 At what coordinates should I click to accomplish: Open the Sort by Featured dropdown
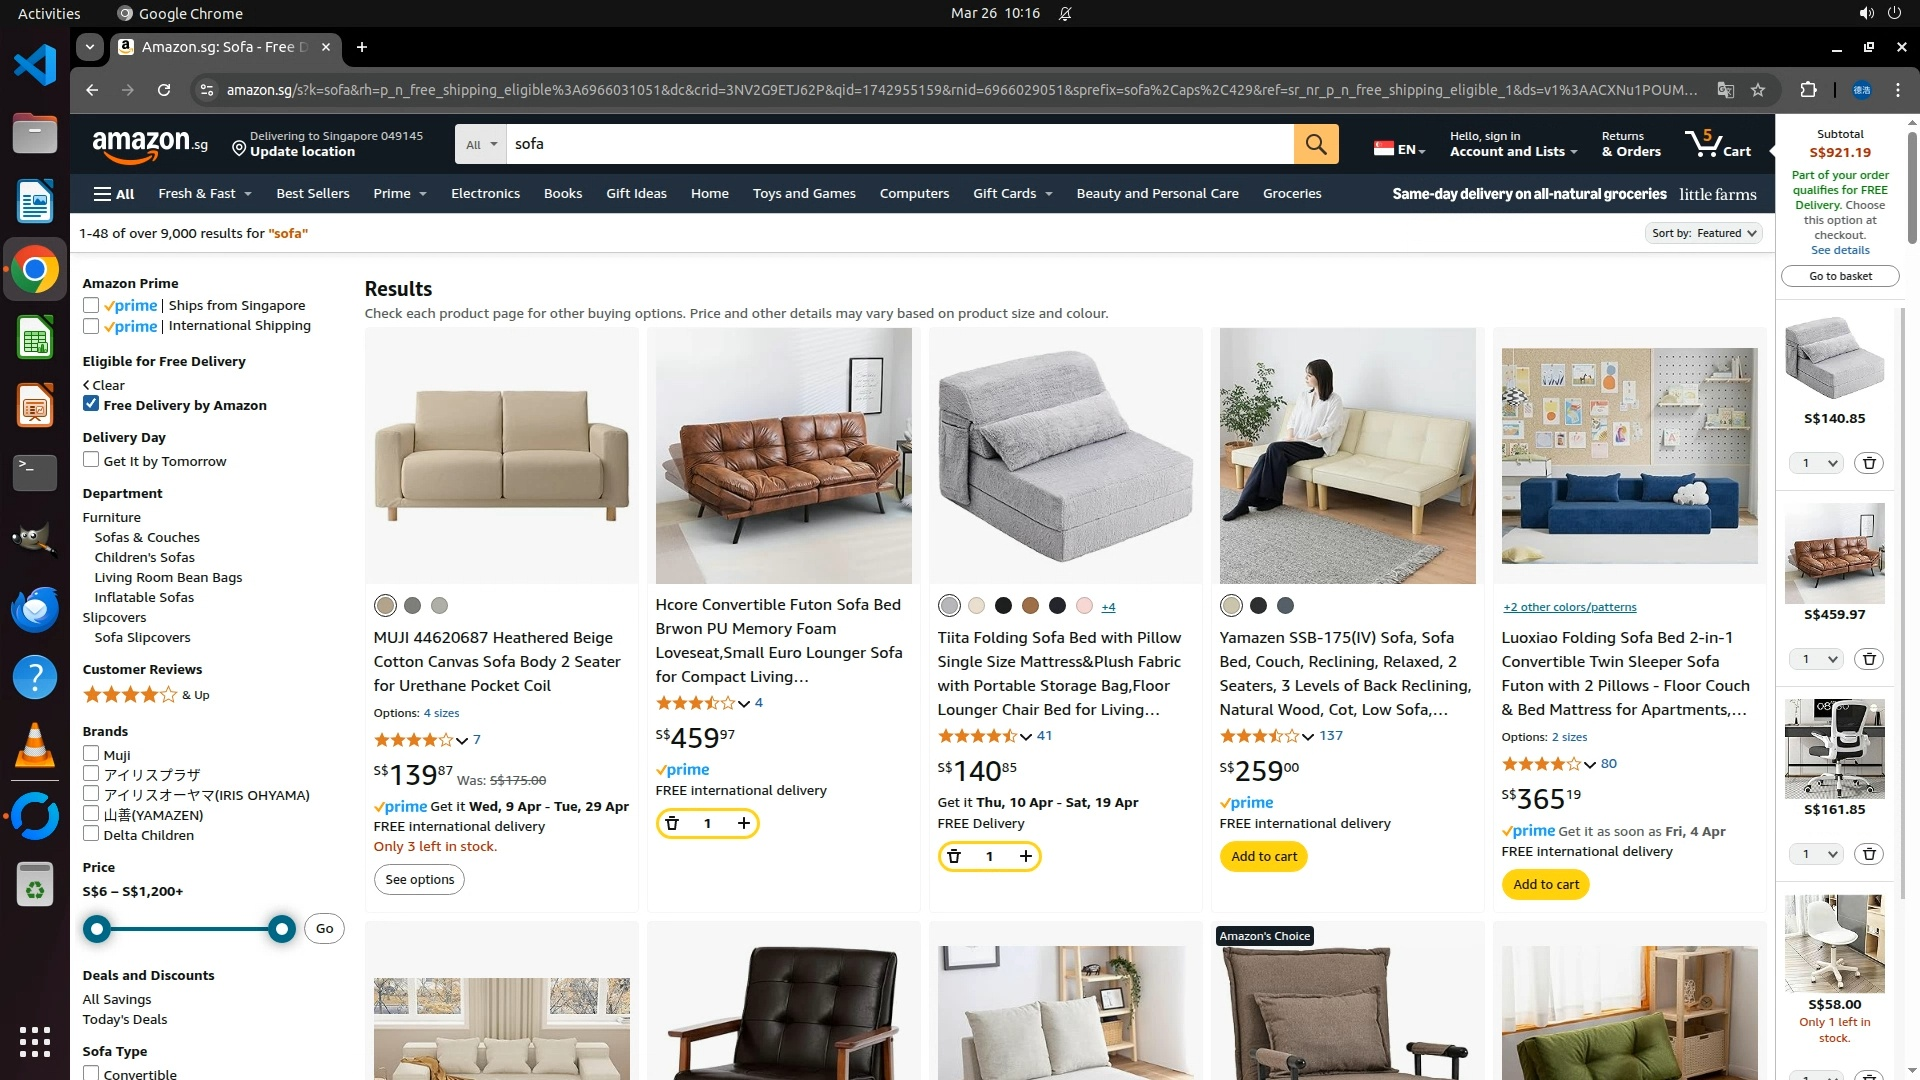[x=1704, y=233]
